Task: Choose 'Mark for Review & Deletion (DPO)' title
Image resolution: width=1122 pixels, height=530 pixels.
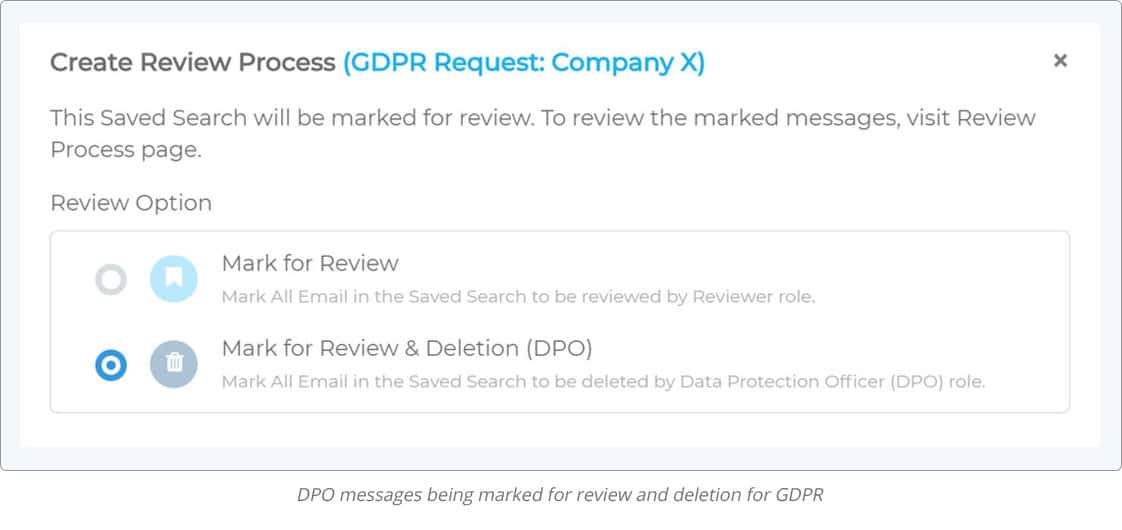Action: [x=407, y=348]
